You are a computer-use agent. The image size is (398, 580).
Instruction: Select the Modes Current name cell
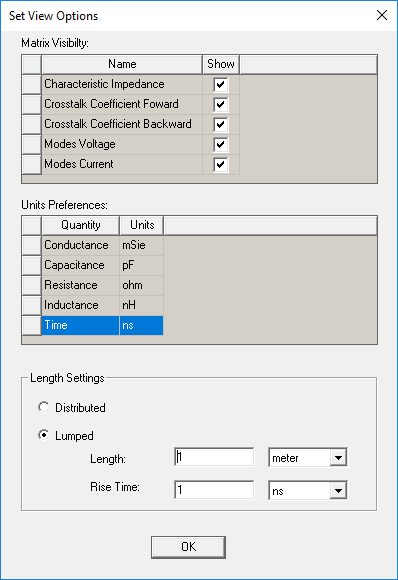(x=122, y=164)
